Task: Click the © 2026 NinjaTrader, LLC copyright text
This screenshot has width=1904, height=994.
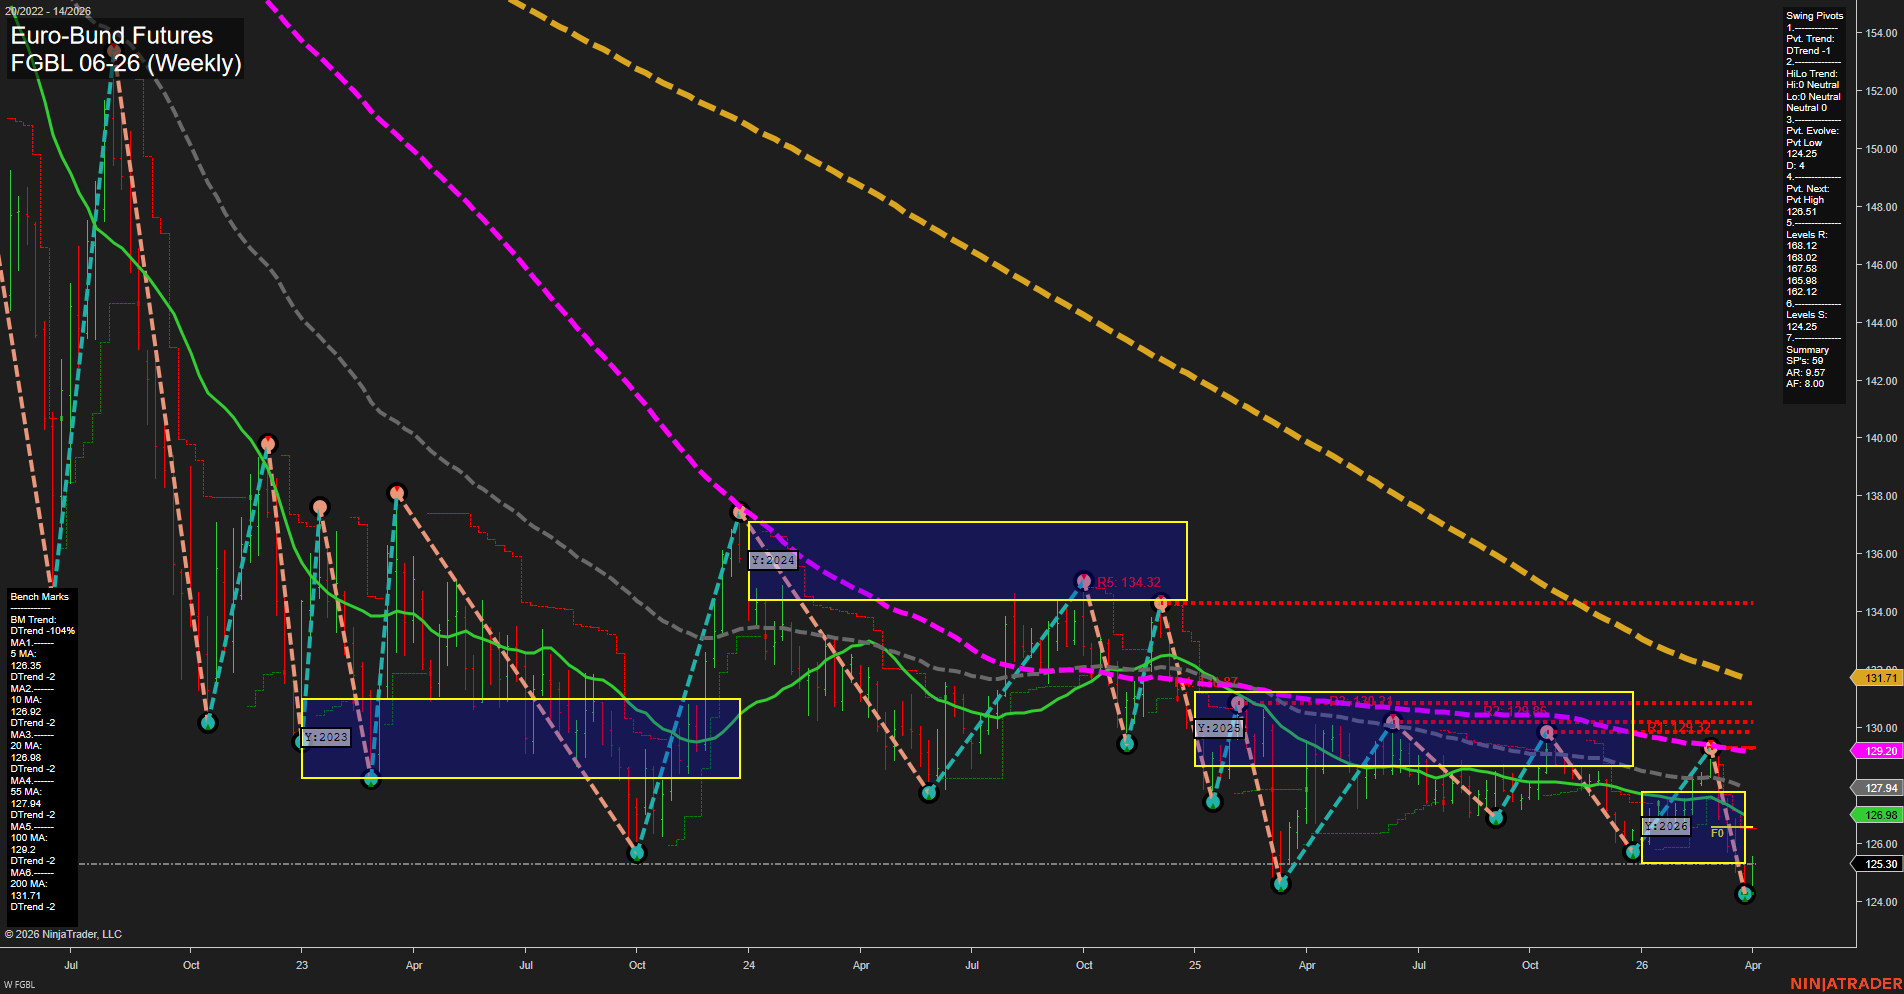Action: click(65, 934)
